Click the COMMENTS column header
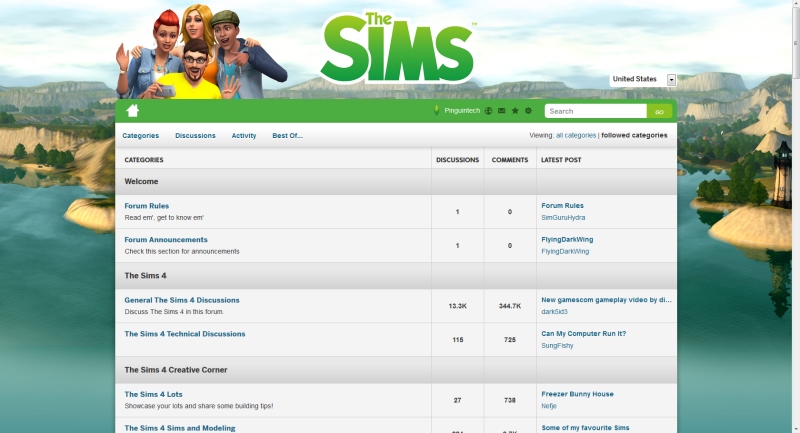The image size is (800, 433). [510, 160]
